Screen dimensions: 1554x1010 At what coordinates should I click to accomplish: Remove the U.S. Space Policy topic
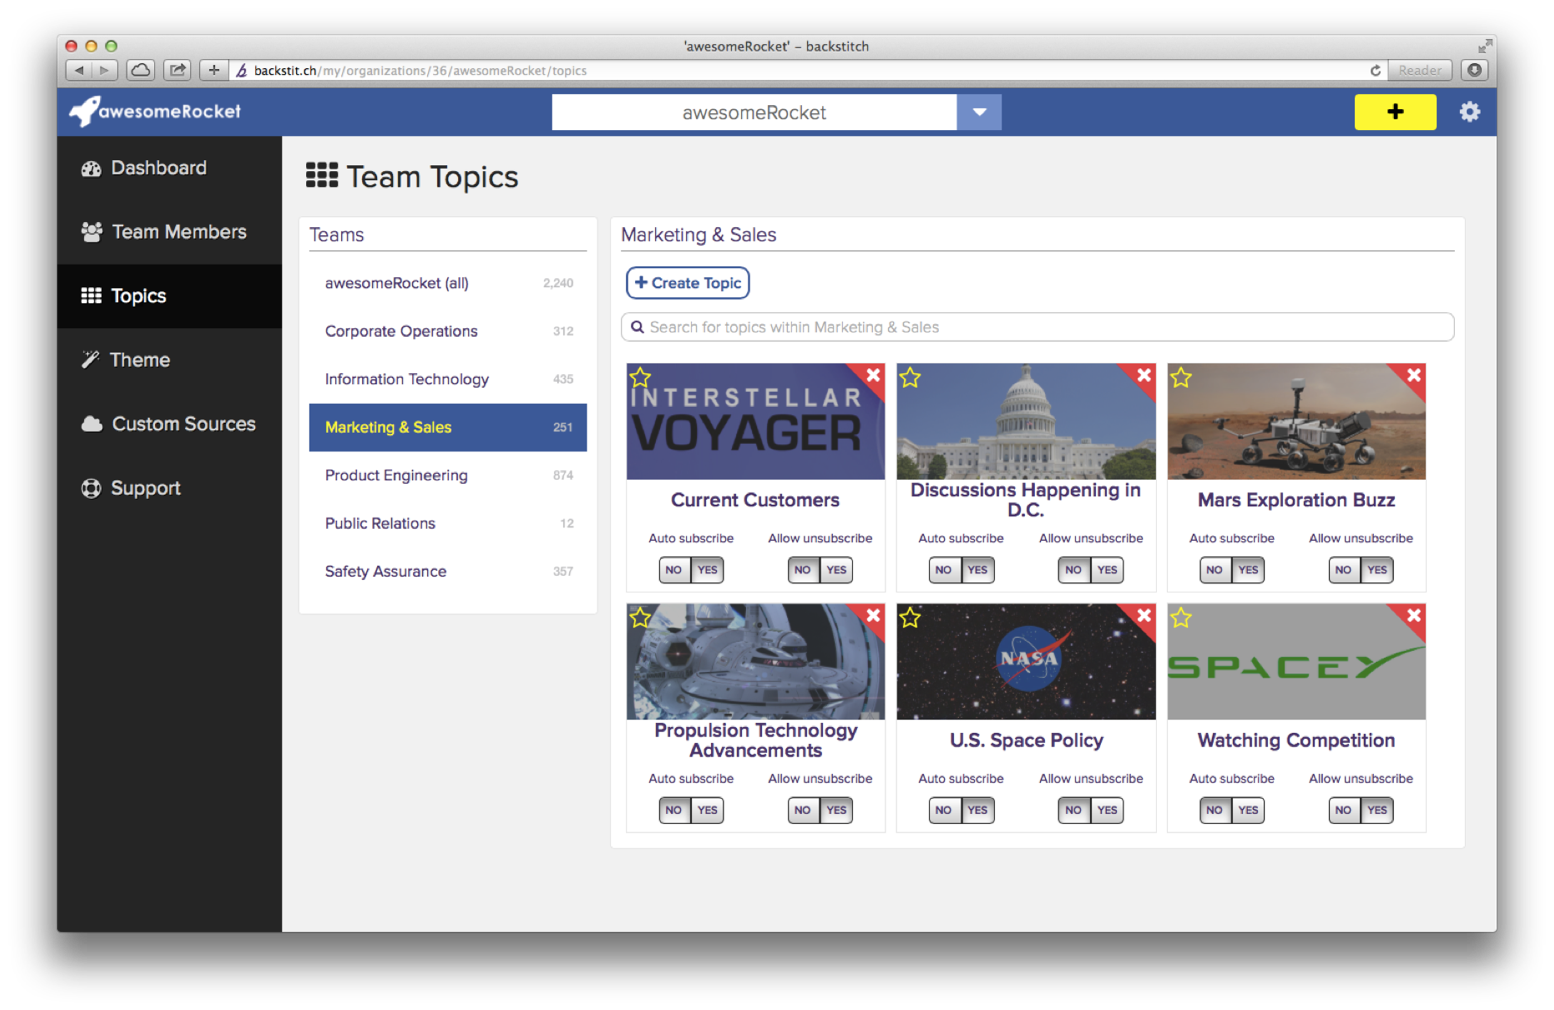(1144, 615)
